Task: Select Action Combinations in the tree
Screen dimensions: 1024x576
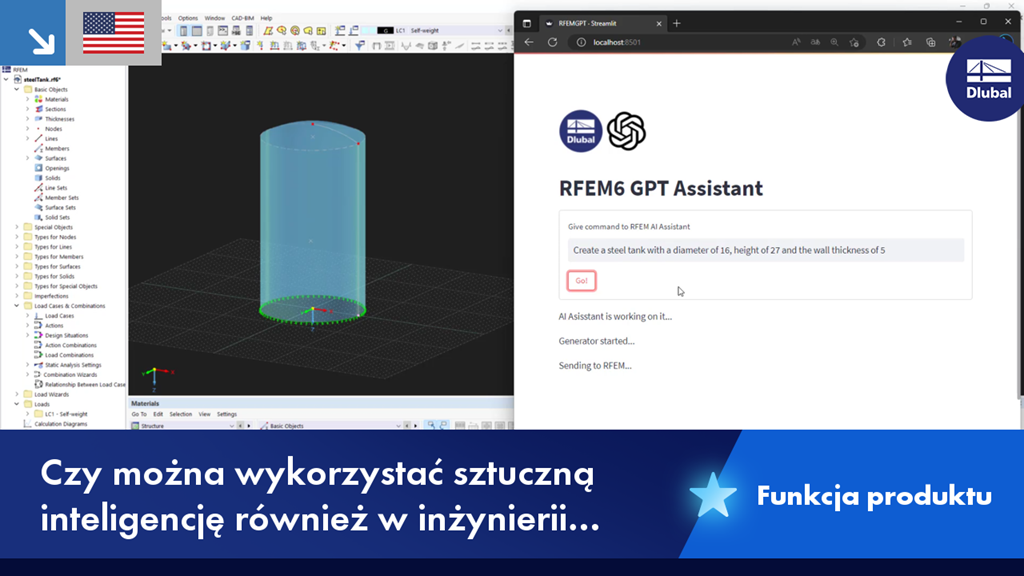Action: pos(71,345)
